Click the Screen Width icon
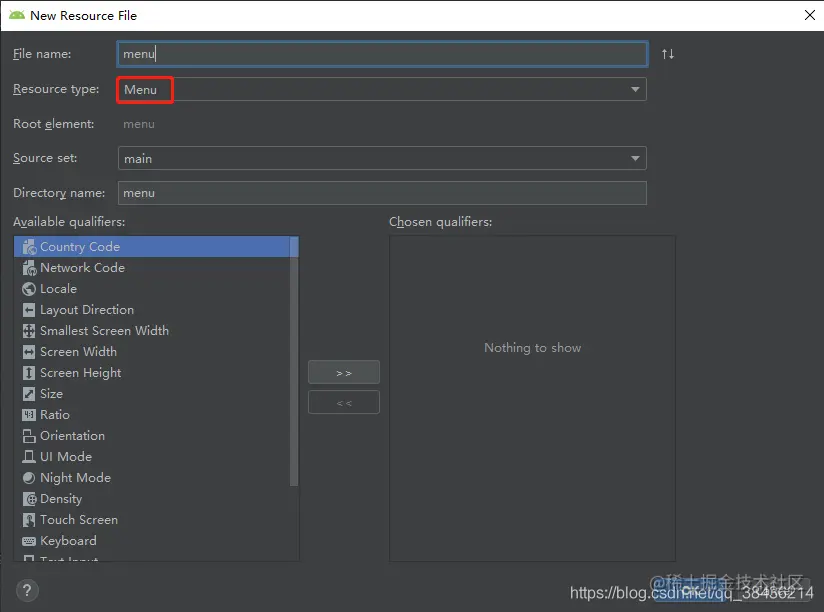This screenshot has width=824, height=612. [29, 351]
